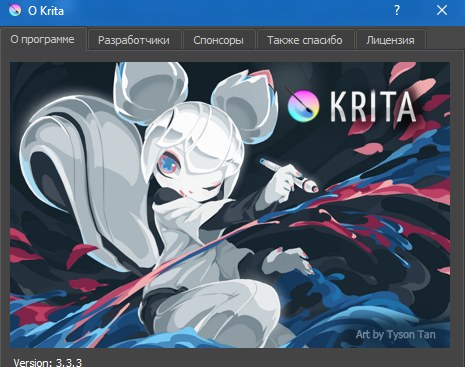The height and width of the screenshot is (367, 465).
Task: Click the question mark help button
Action: click(397, 11)
